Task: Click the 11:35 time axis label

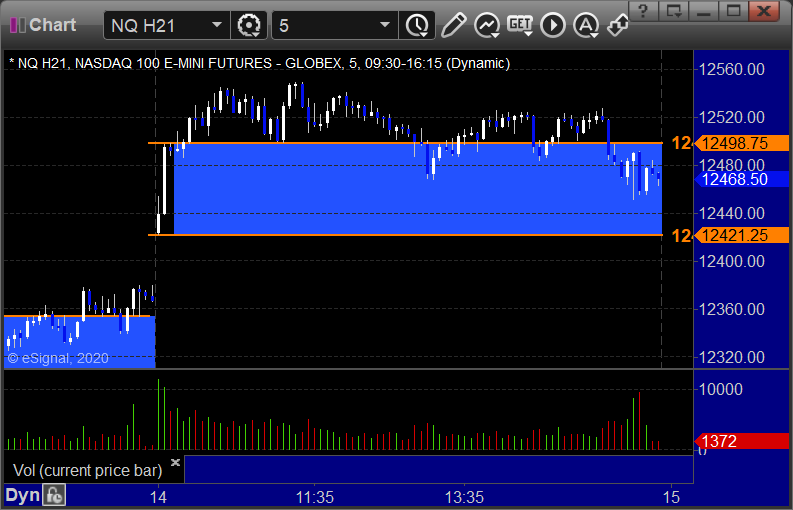Action: coord(315,497)
